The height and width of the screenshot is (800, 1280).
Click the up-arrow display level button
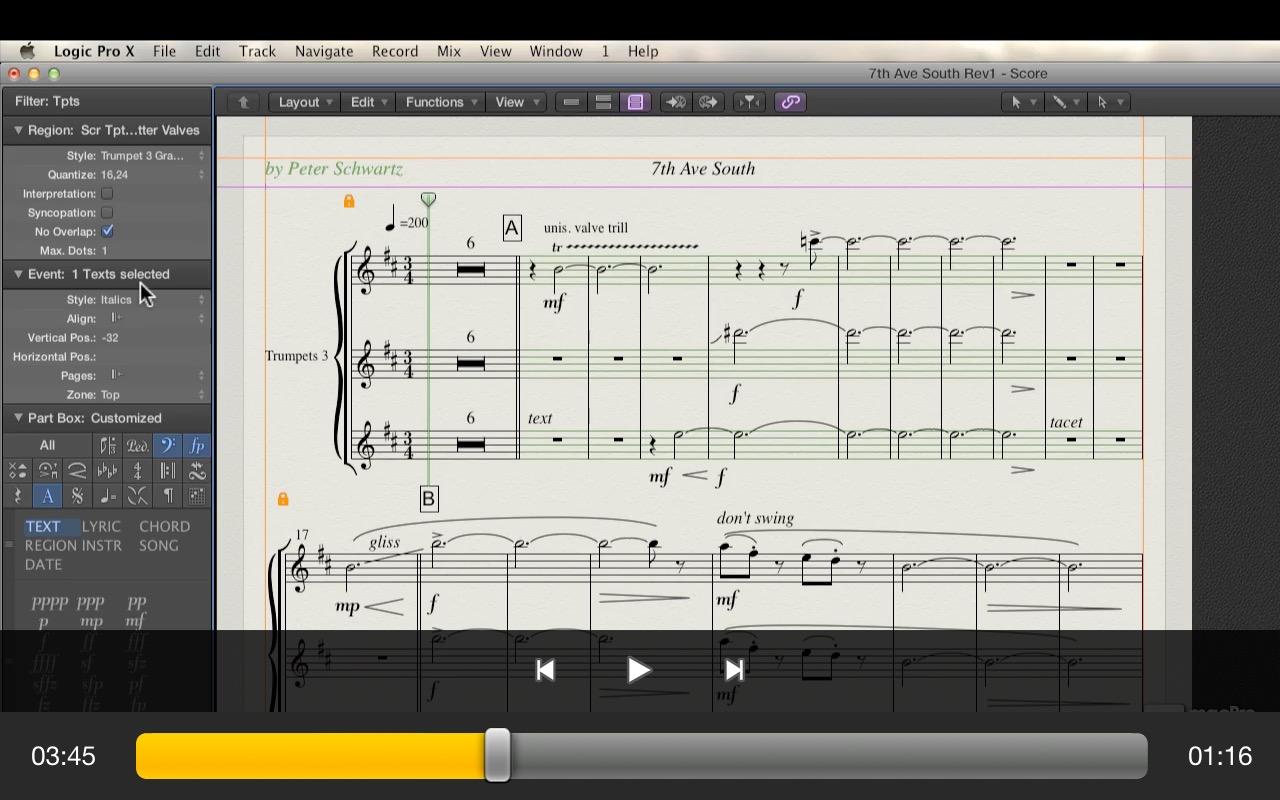tap(243, 102)
